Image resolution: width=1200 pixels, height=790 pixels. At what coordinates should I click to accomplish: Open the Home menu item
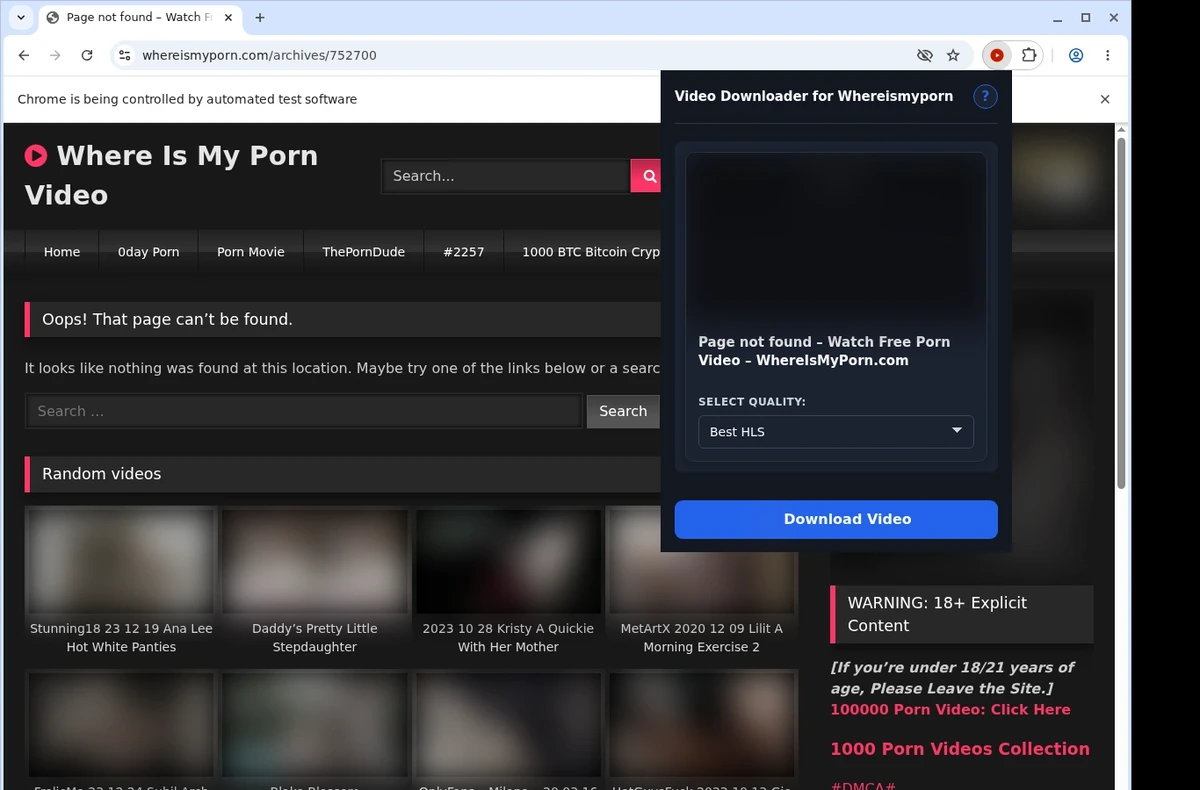62,252
